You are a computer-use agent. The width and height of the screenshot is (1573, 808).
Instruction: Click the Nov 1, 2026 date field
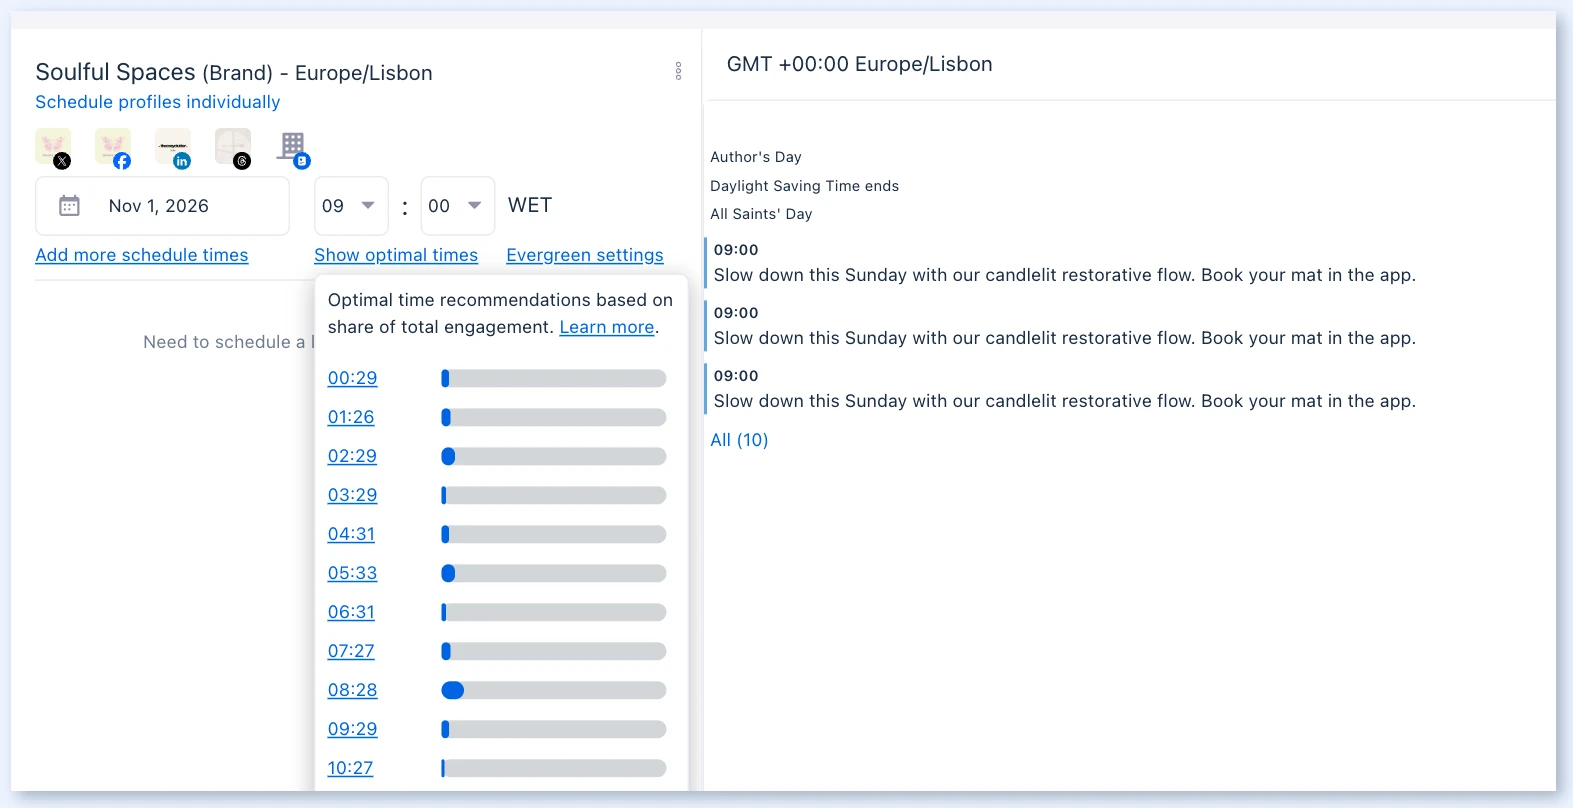click(162, 206)
